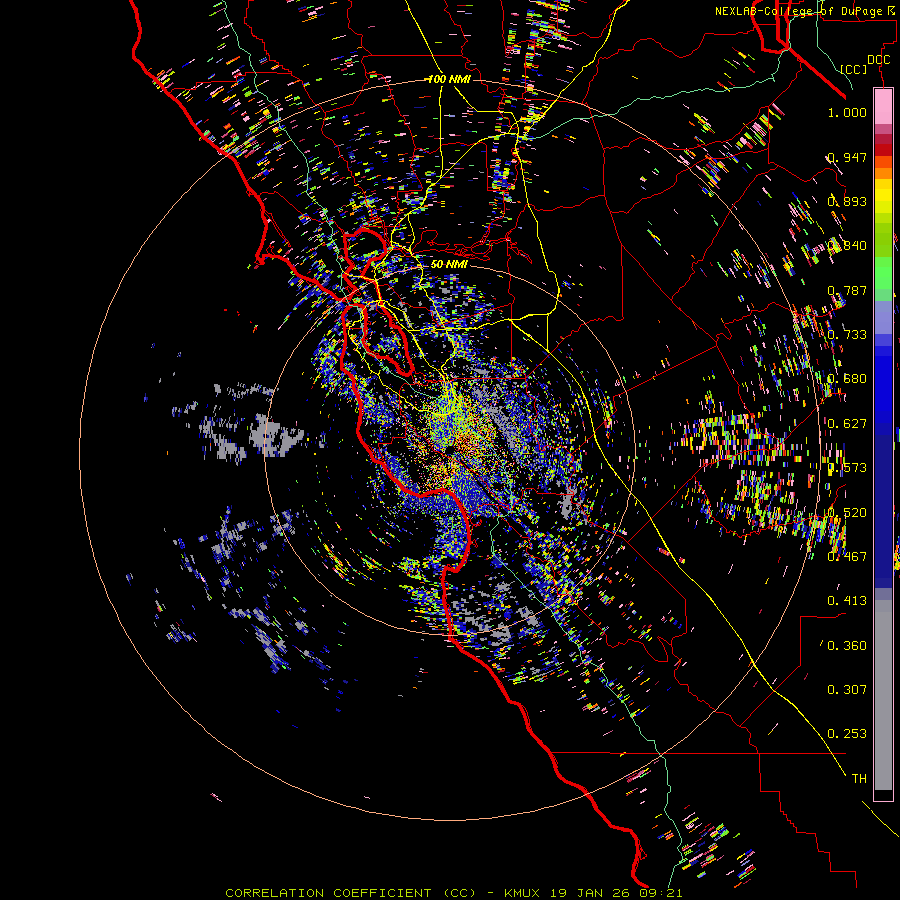Click the 0.307 color scale value
Screen dimensions: 900x900
click(x=847, y=690)
